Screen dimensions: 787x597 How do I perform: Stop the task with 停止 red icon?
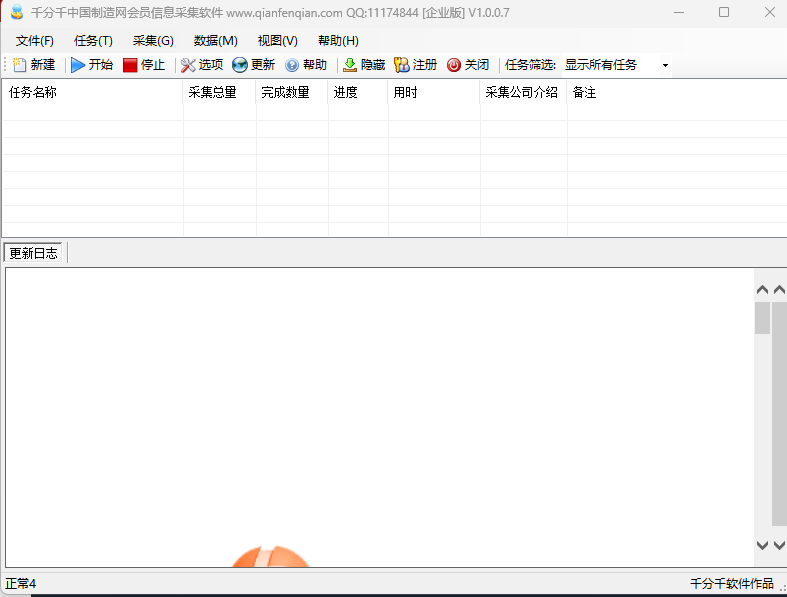tap(130, 65)
